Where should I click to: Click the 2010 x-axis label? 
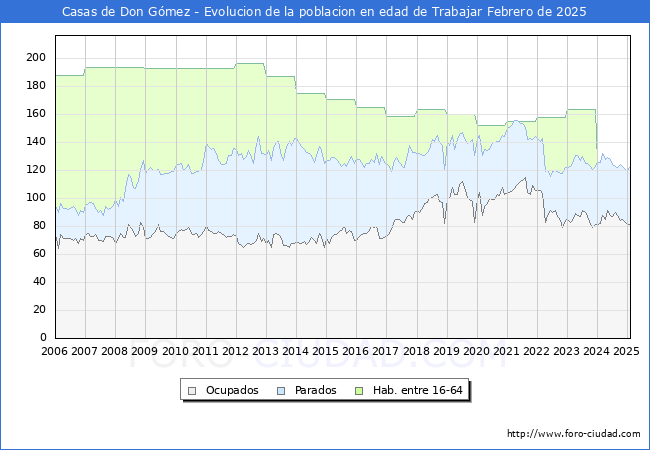175,351
